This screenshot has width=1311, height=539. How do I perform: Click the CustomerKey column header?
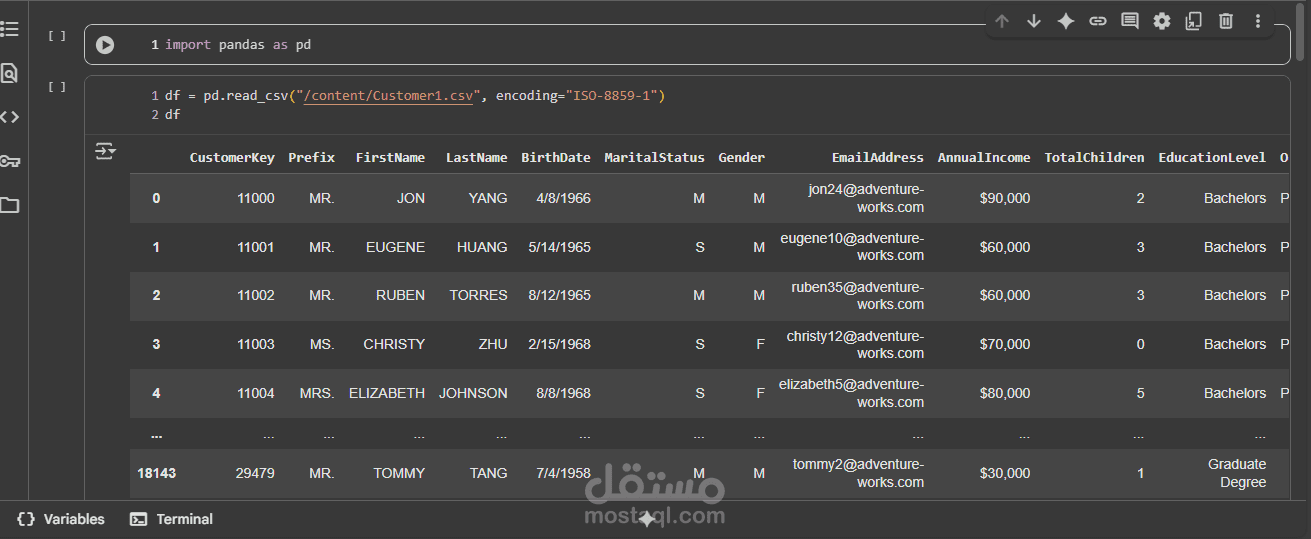(232, 158)
